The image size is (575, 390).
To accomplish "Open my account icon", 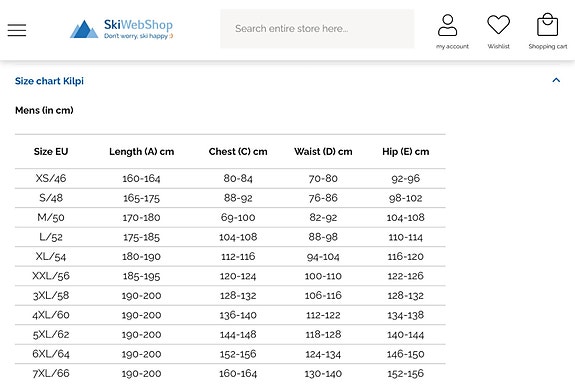I will [x=447, y=25].
